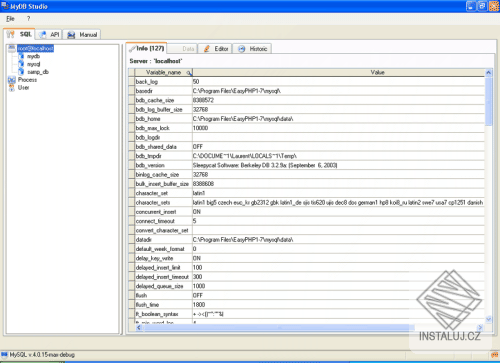Click the bdb_max_lock value 10000
Image resolution: width=500 pixels, height=363 pixels.
(x=200, y=128)
